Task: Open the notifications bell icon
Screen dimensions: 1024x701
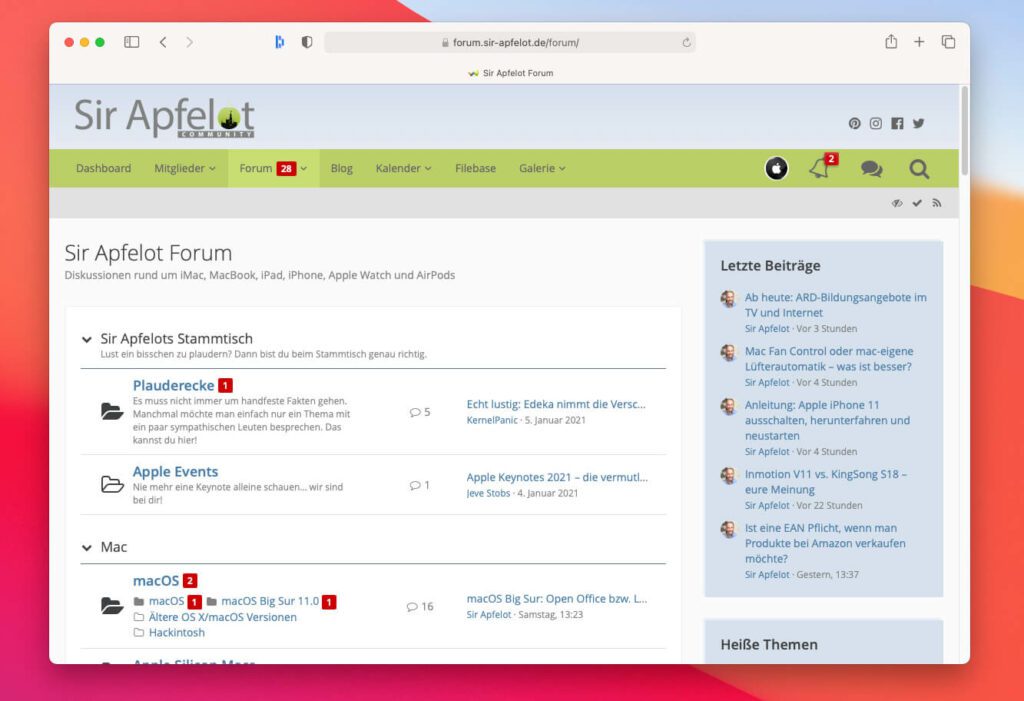Action: click(821, 168)
